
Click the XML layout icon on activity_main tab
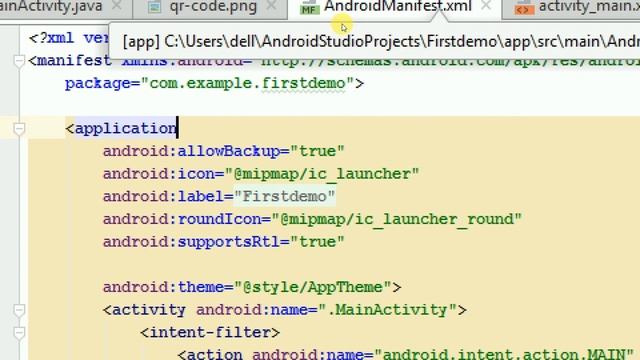click(524, 8)
